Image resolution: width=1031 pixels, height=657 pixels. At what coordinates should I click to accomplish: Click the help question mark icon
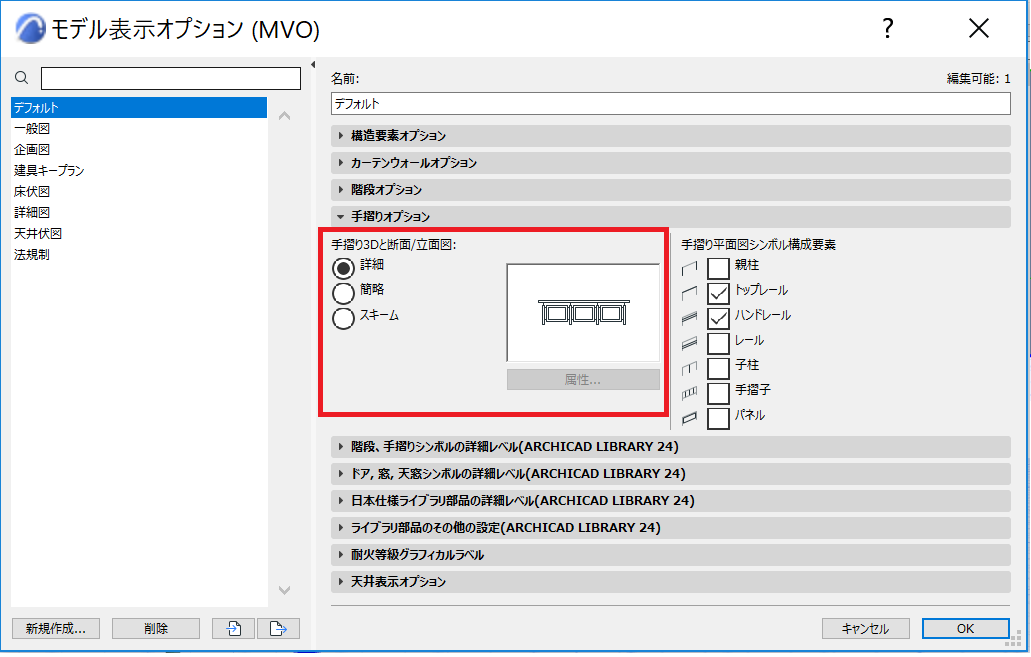pos(887,28)
